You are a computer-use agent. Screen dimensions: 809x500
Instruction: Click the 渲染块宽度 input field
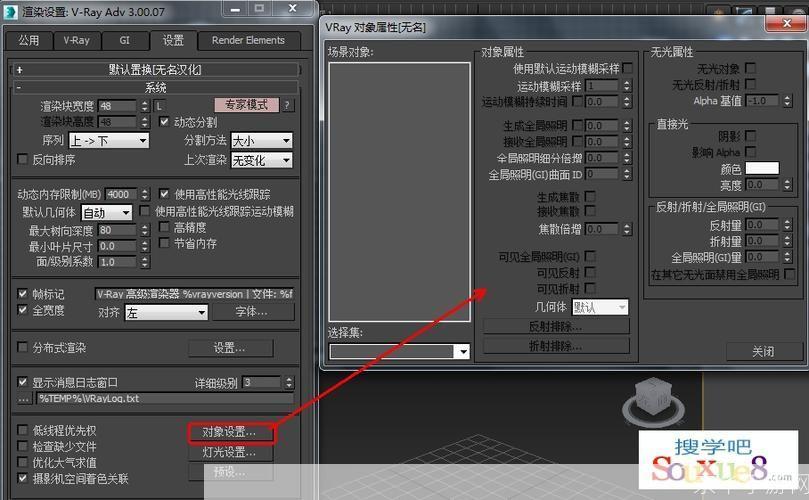coord(118,106)
